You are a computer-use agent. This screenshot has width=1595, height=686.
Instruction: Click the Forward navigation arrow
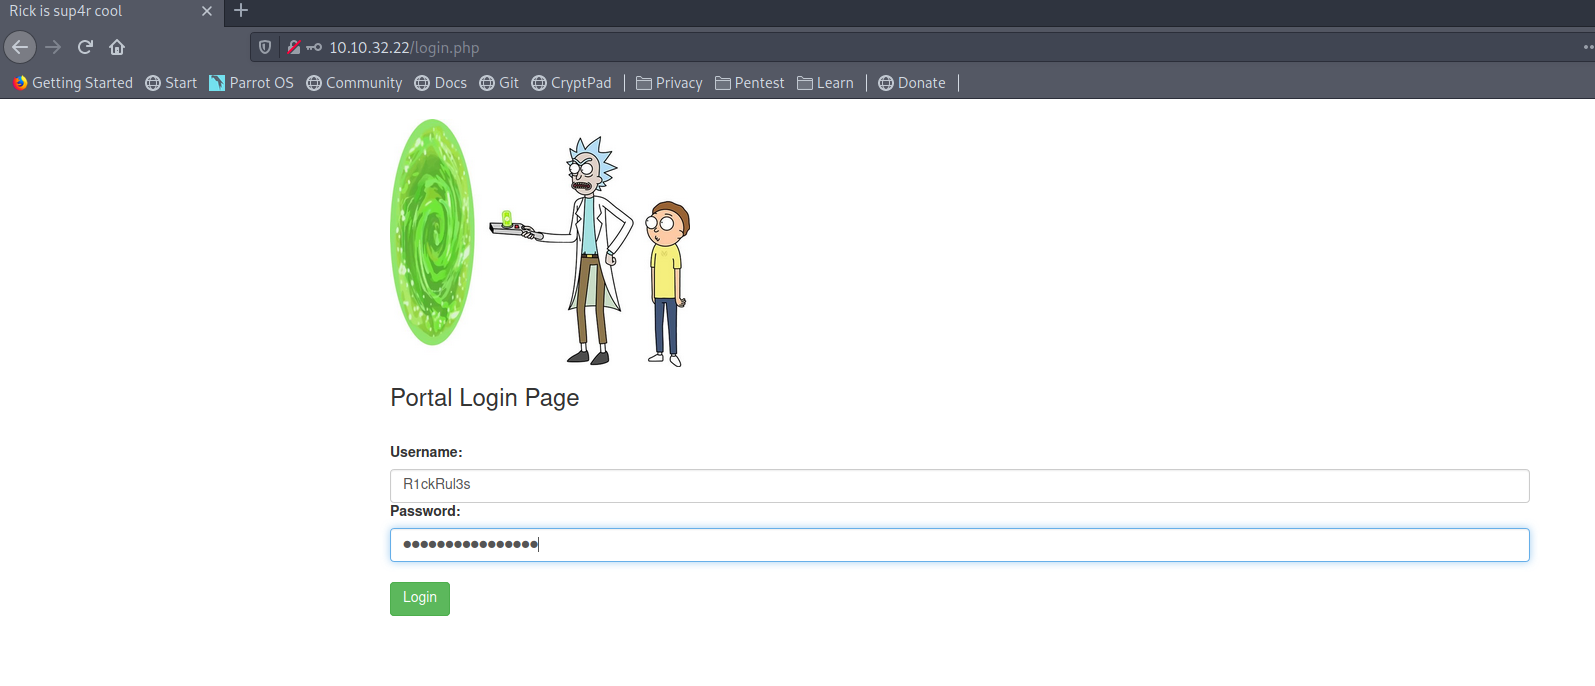pyautogui.click(x=53, y=47)
